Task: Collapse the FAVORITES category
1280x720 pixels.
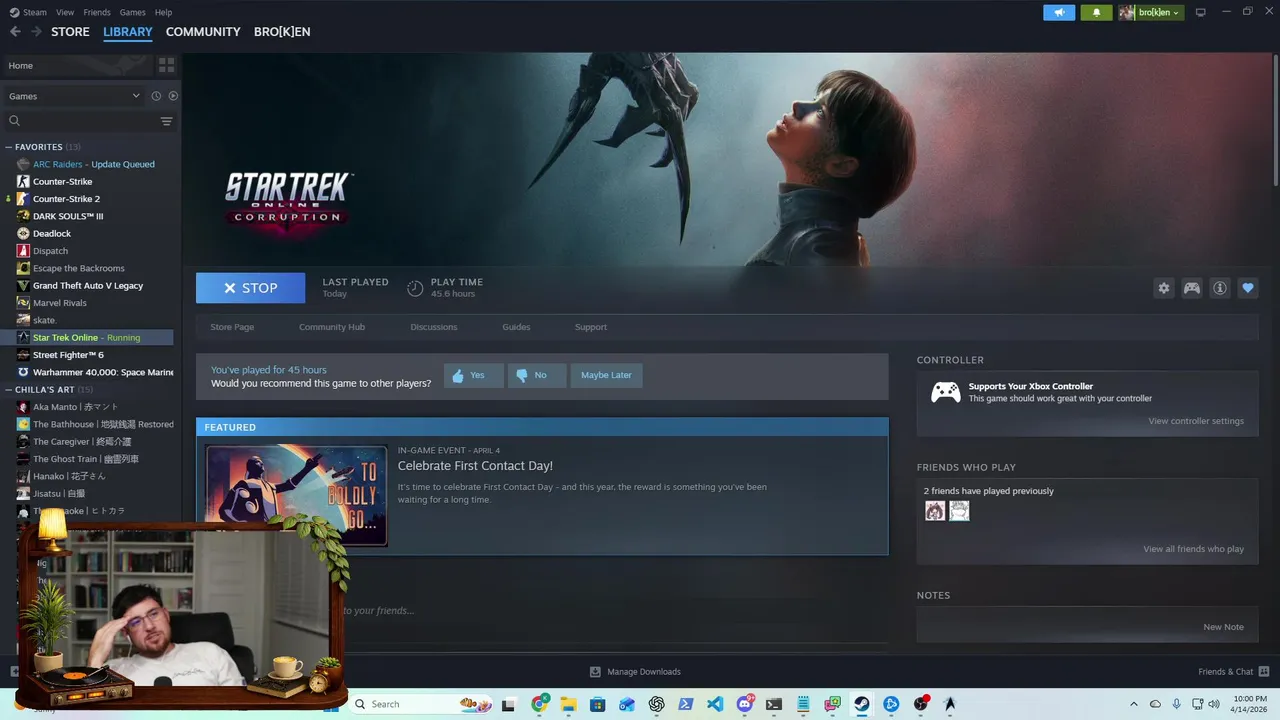Action: point(9,147)
